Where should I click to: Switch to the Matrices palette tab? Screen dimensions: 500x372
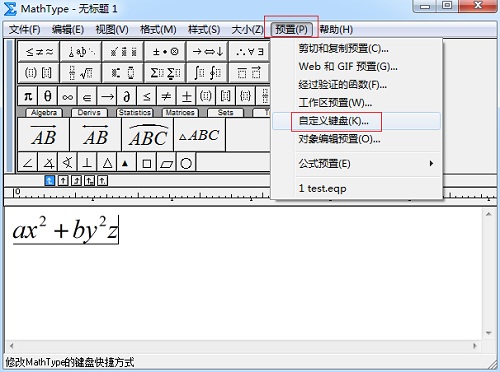tap(180, 113)
